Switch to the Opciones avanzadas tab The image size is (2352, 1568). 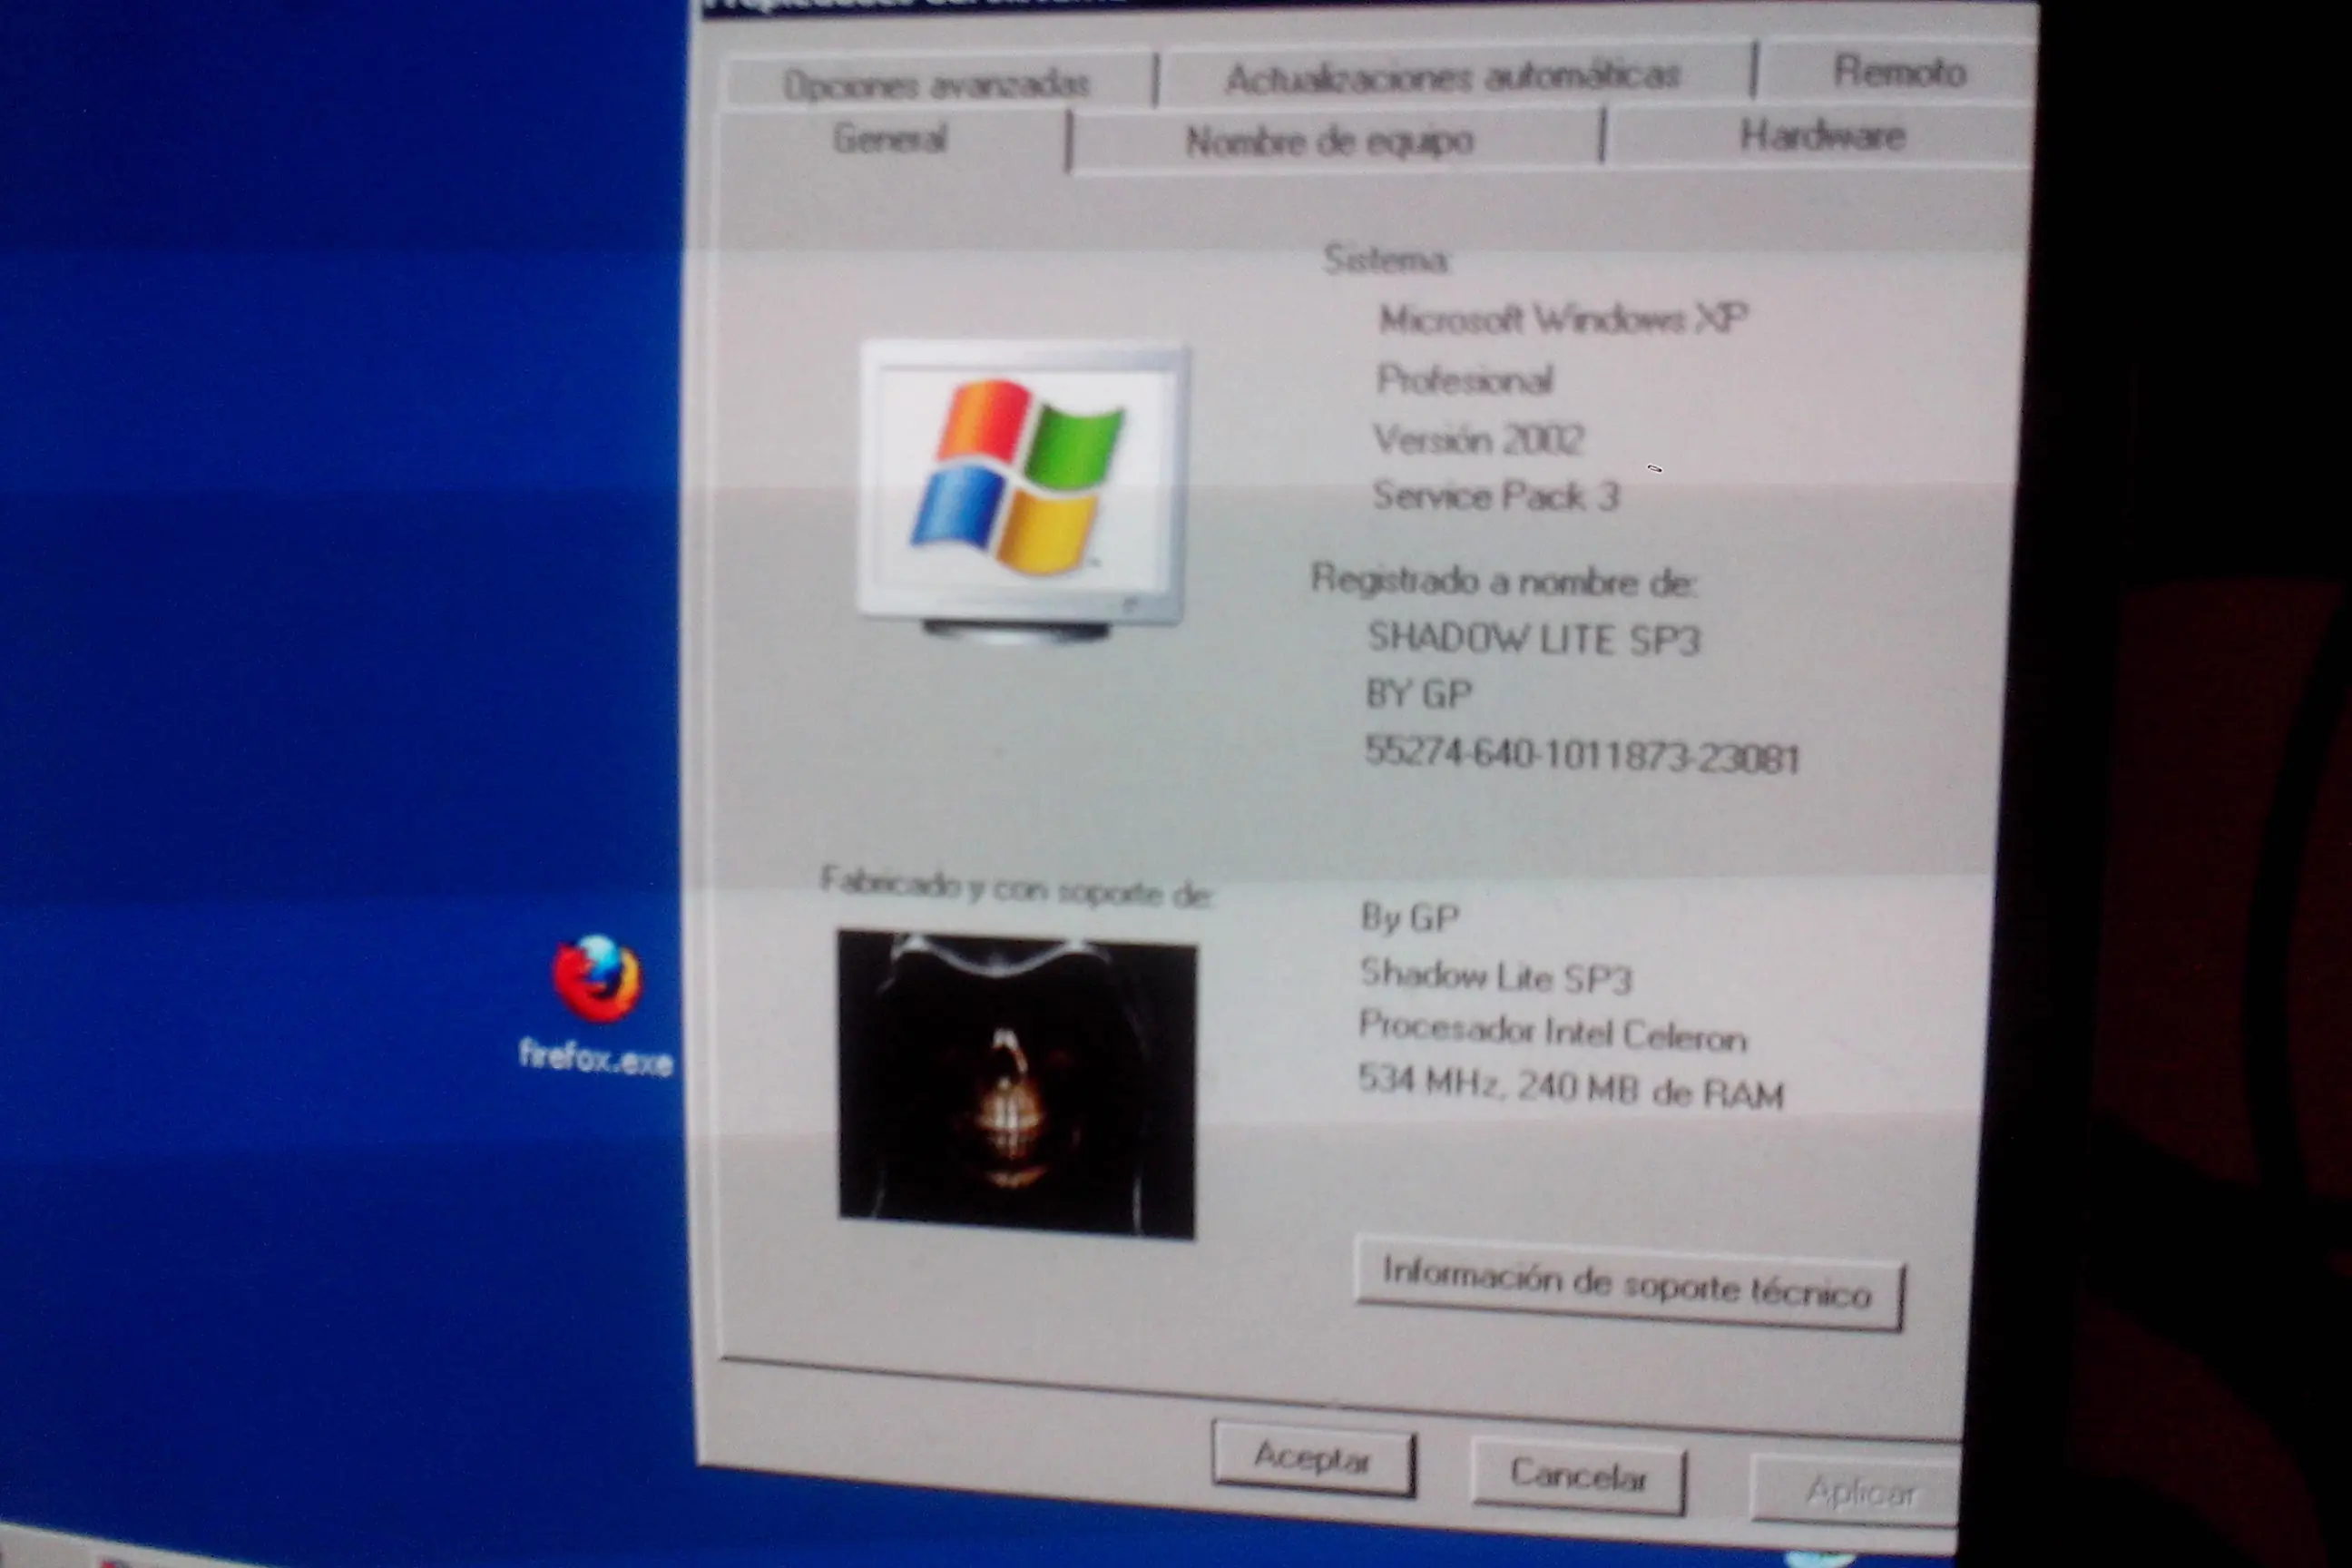pos(936,83)
